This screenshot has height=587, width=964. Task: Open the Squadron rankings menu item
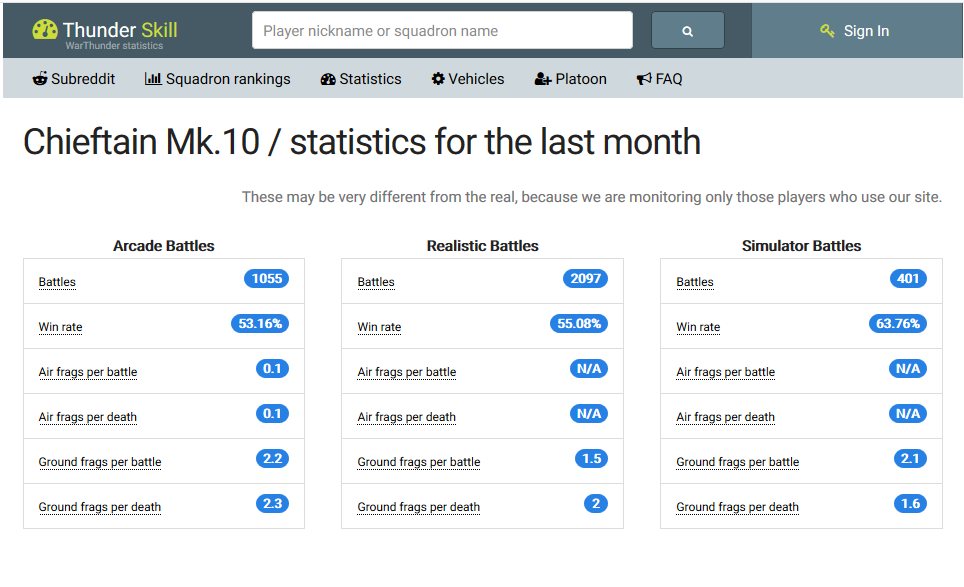tap(228, 79)
